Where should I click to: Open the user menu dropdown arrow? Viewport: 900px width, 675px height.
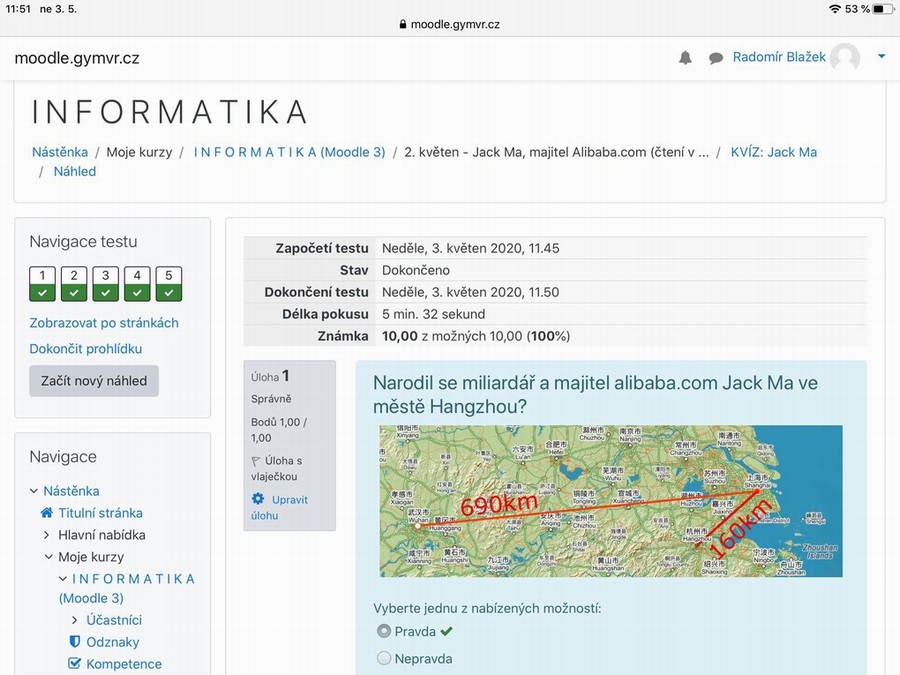[x=882, y=56]
